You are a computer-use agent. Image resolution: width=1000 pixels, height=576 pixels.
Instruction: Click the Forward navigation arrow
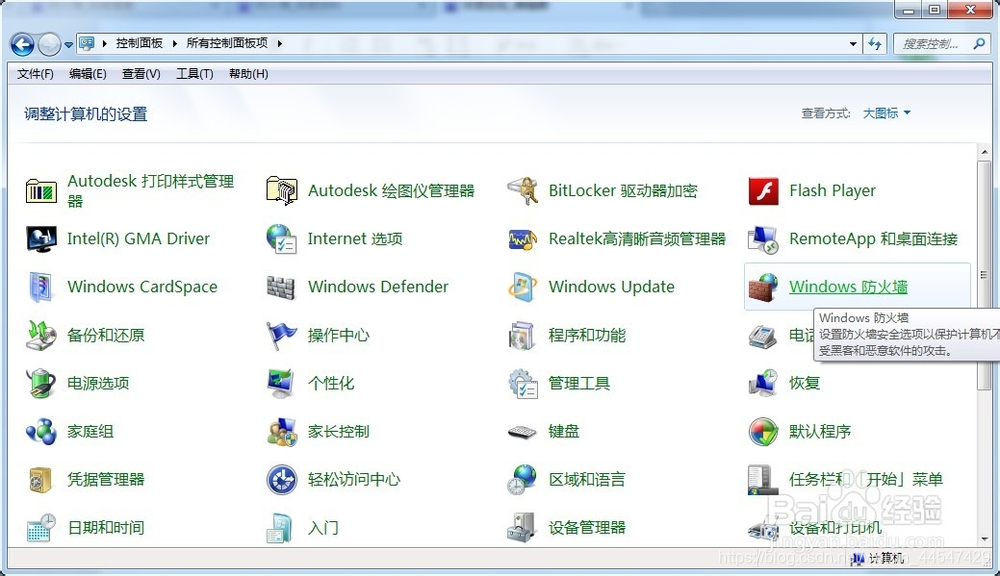50,45
